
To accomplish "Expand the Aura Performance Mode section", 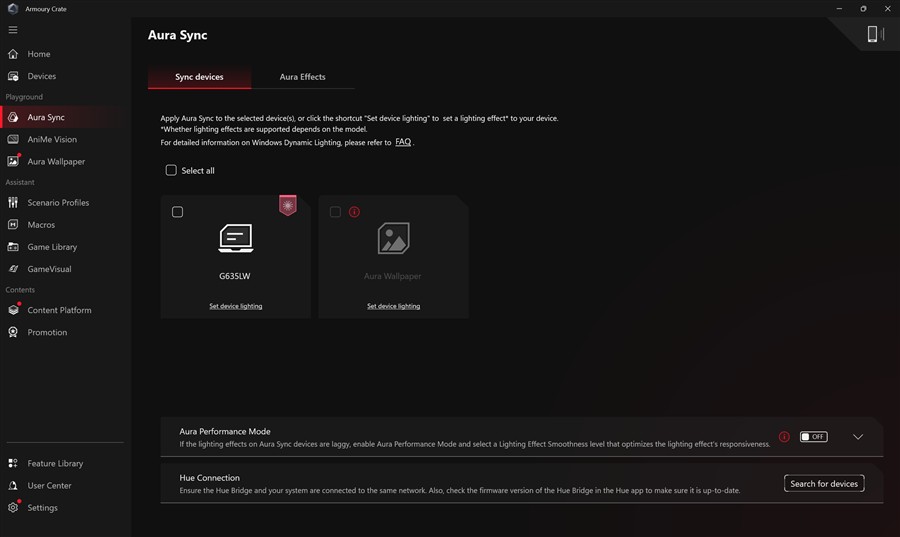I will tap(857, 437).
